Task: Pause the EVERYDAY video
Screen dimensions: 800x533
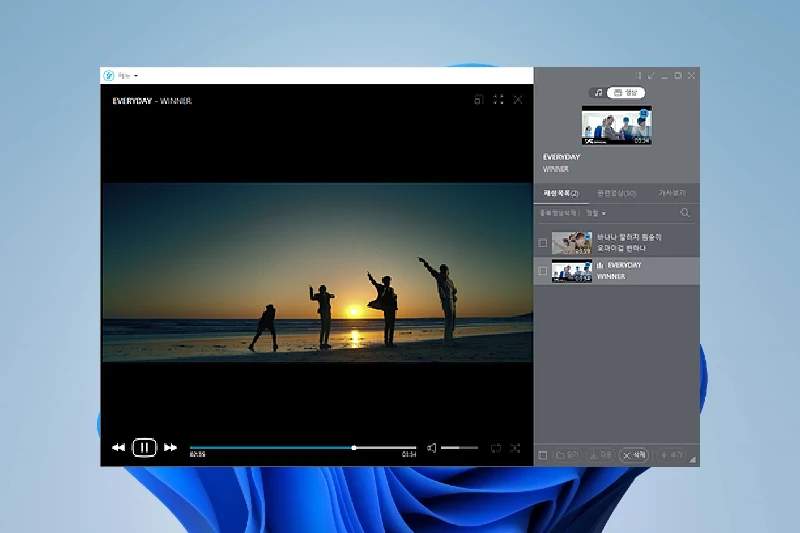Action: [x=144, y=447]
